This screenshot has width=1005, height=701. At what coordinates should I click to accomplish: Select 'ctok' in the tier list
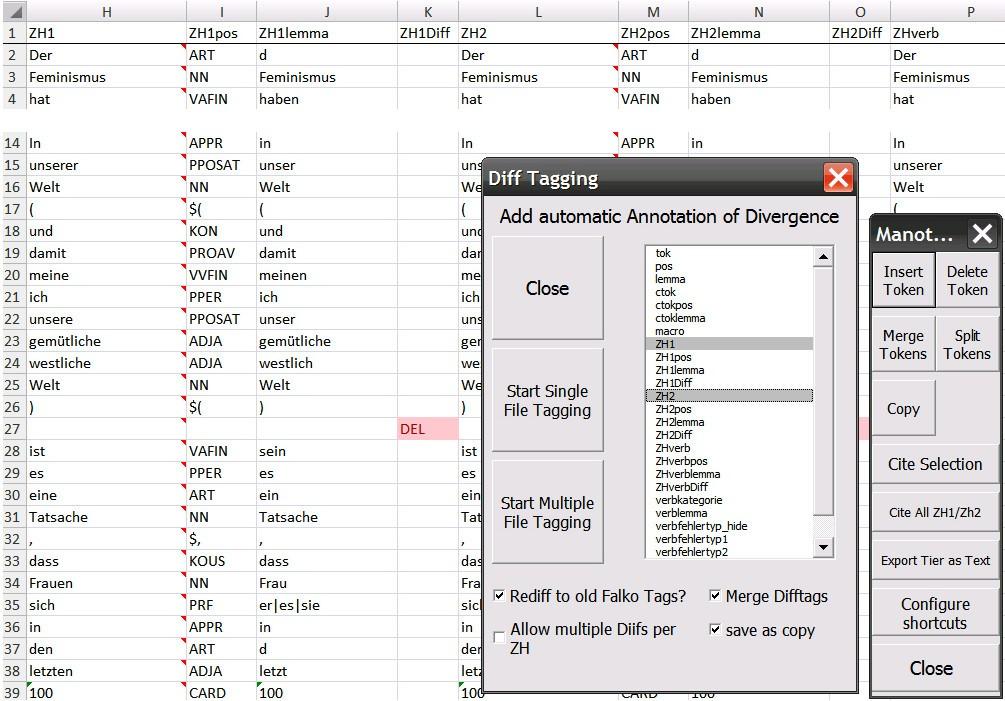pyautogui.click(x=729, y=292)
